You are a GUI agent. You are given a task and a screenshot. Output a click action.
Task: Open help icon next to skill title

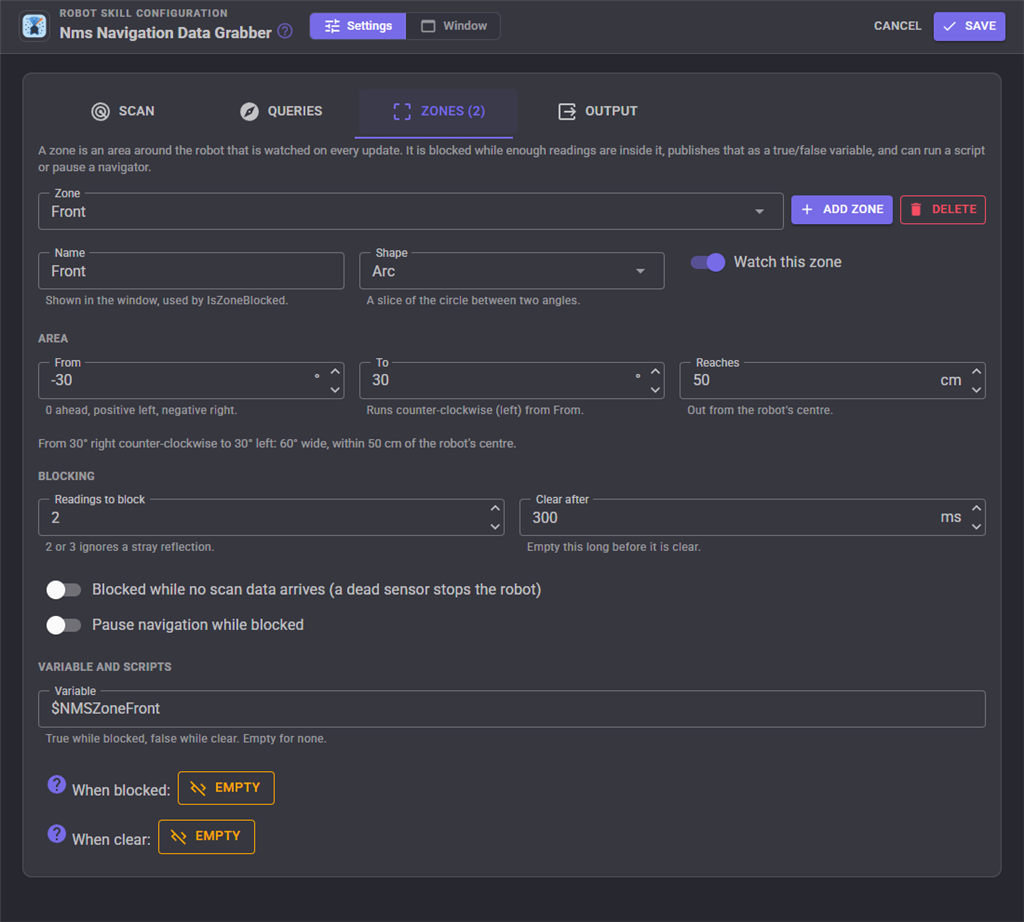pos(285,31)
